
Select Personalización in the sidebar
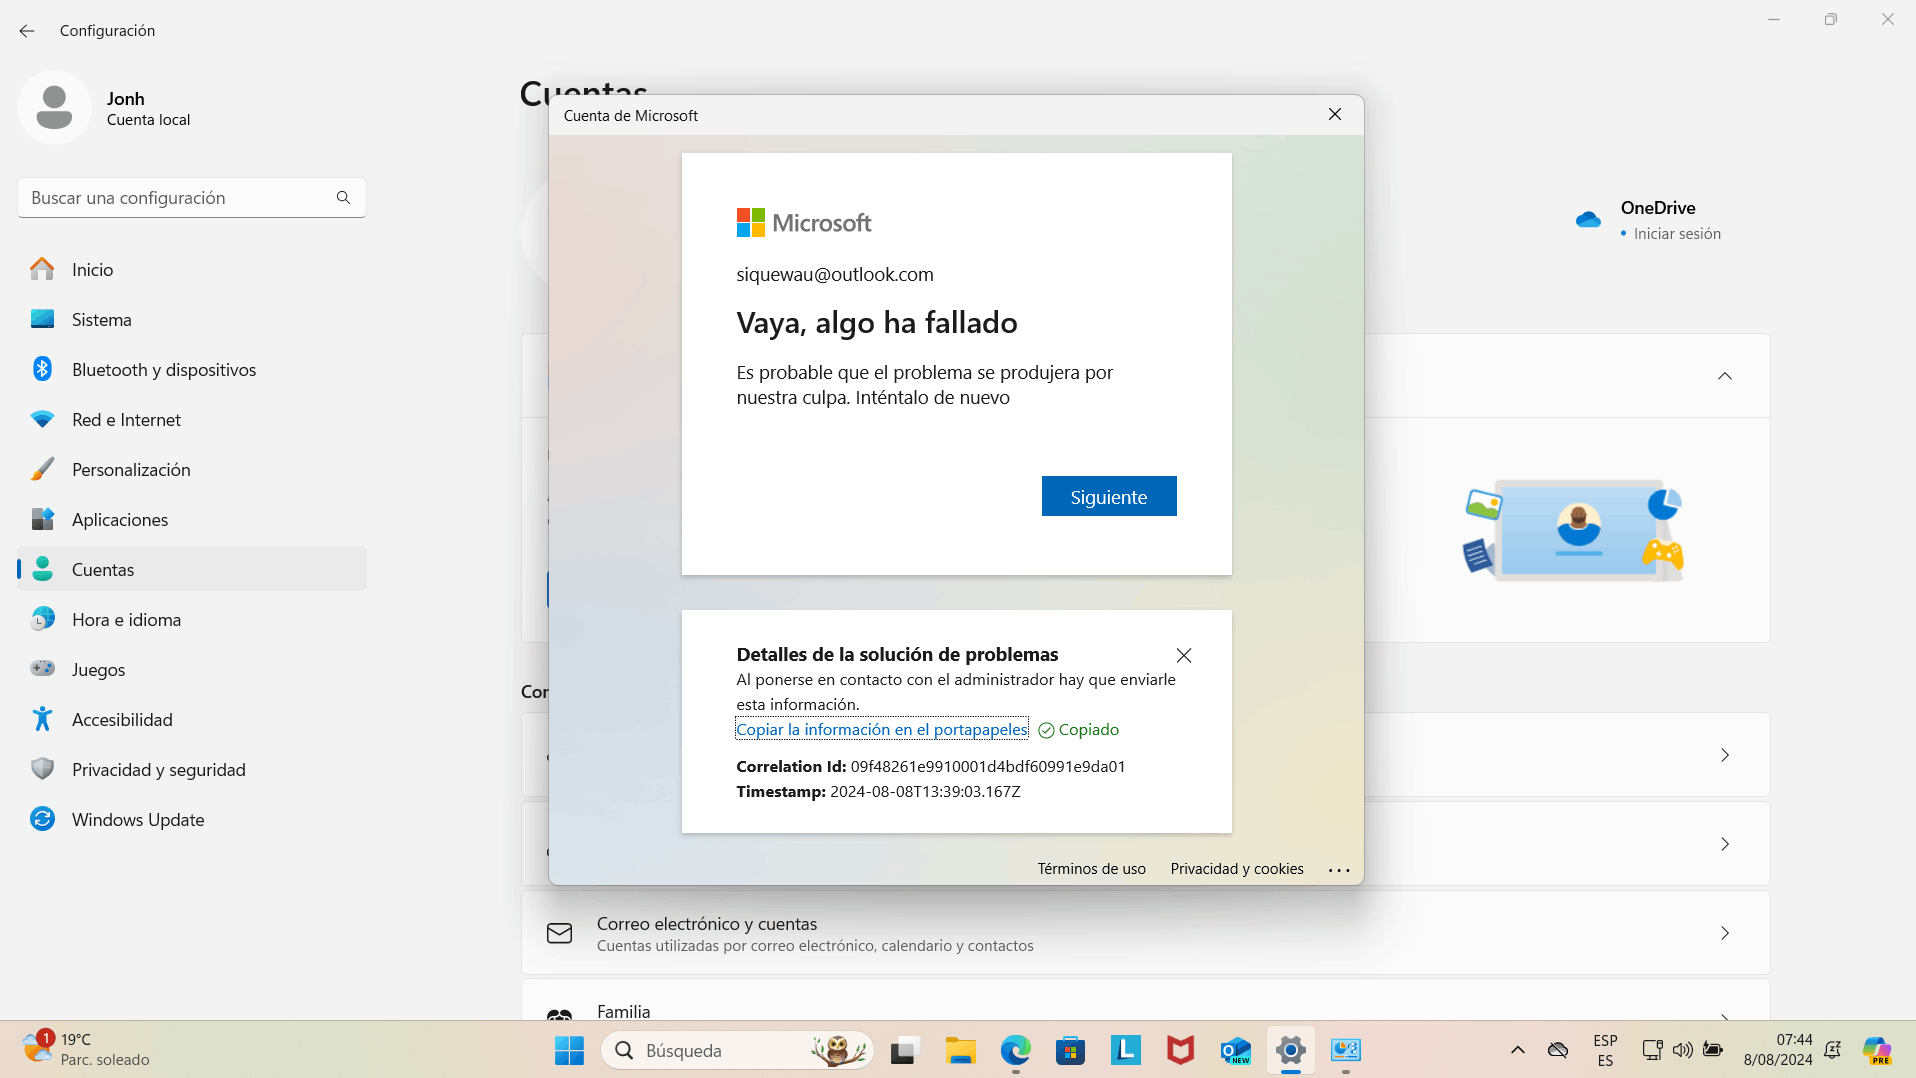click(x=192, y=469)
